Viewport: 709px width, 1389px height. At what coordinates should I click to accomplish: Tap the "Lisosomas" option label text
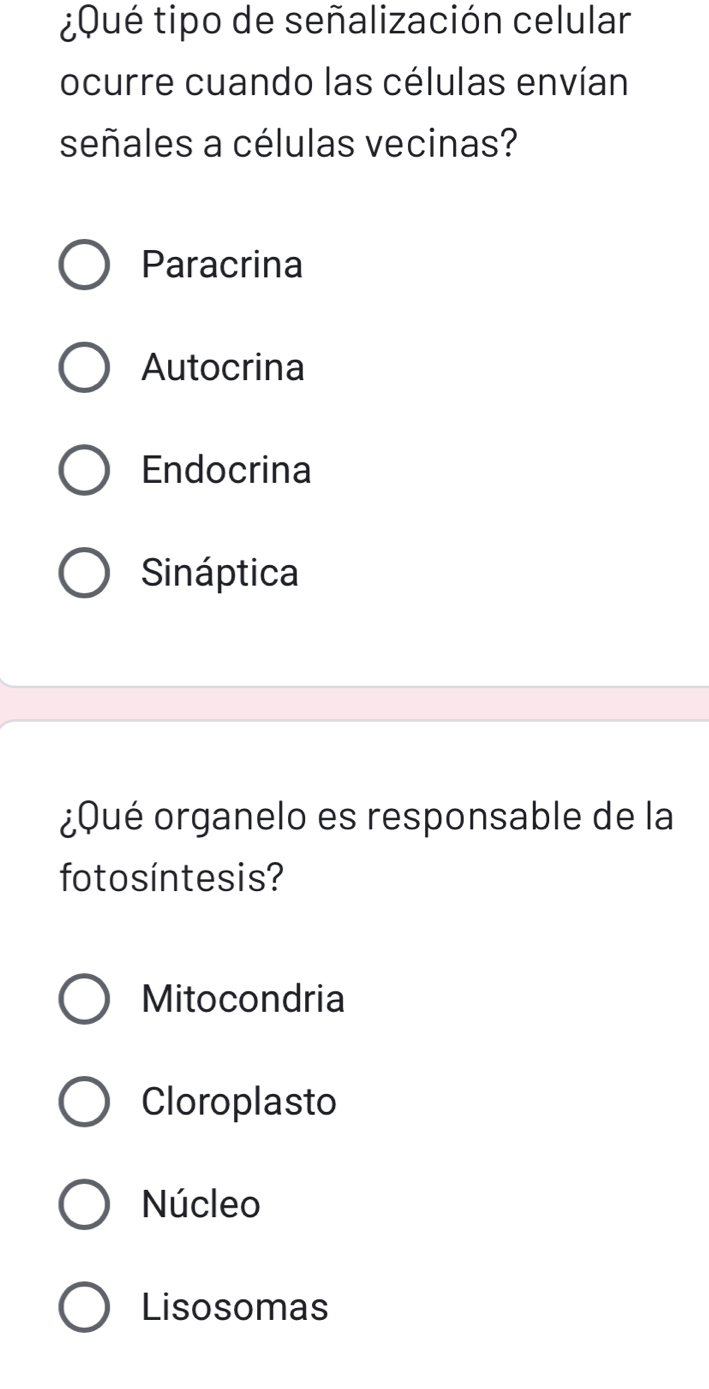coord(235,1307)
